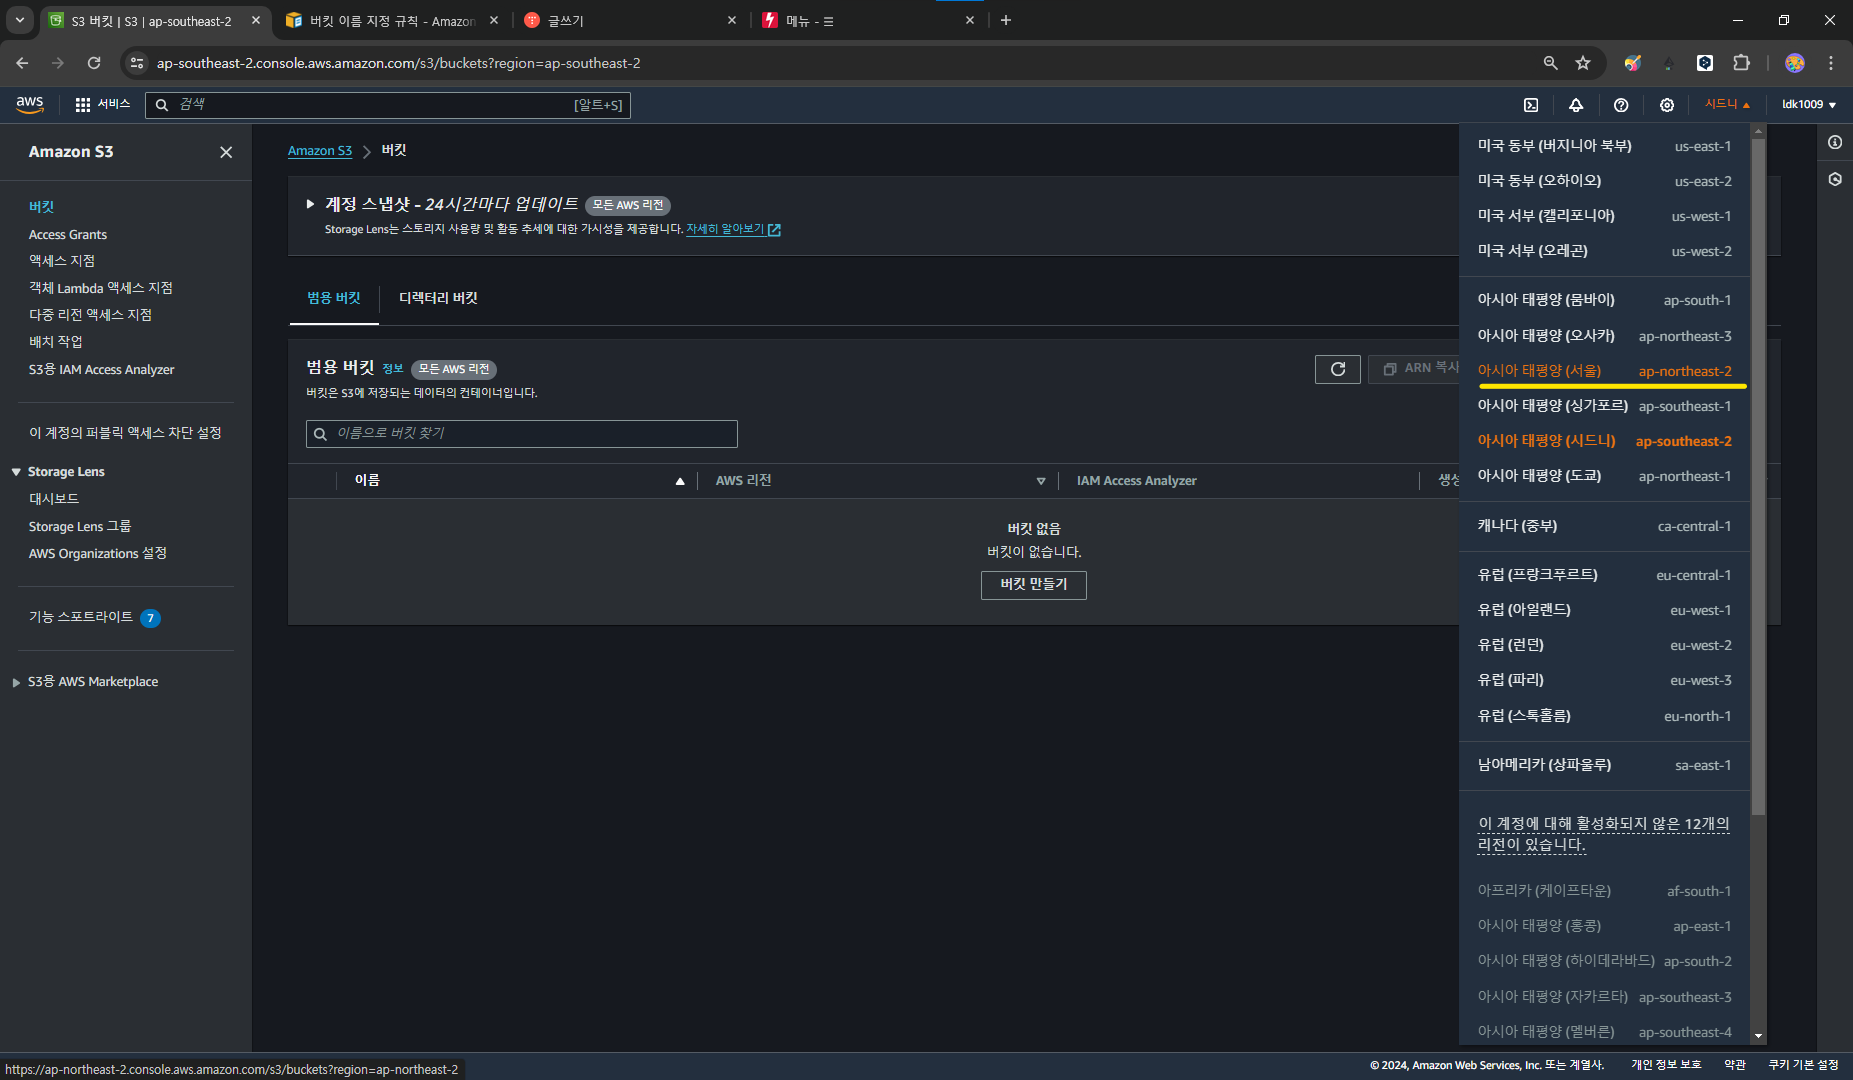Collapse the Storage Lens tree group
This screenshot has width=1853, height=1080.
16,472
